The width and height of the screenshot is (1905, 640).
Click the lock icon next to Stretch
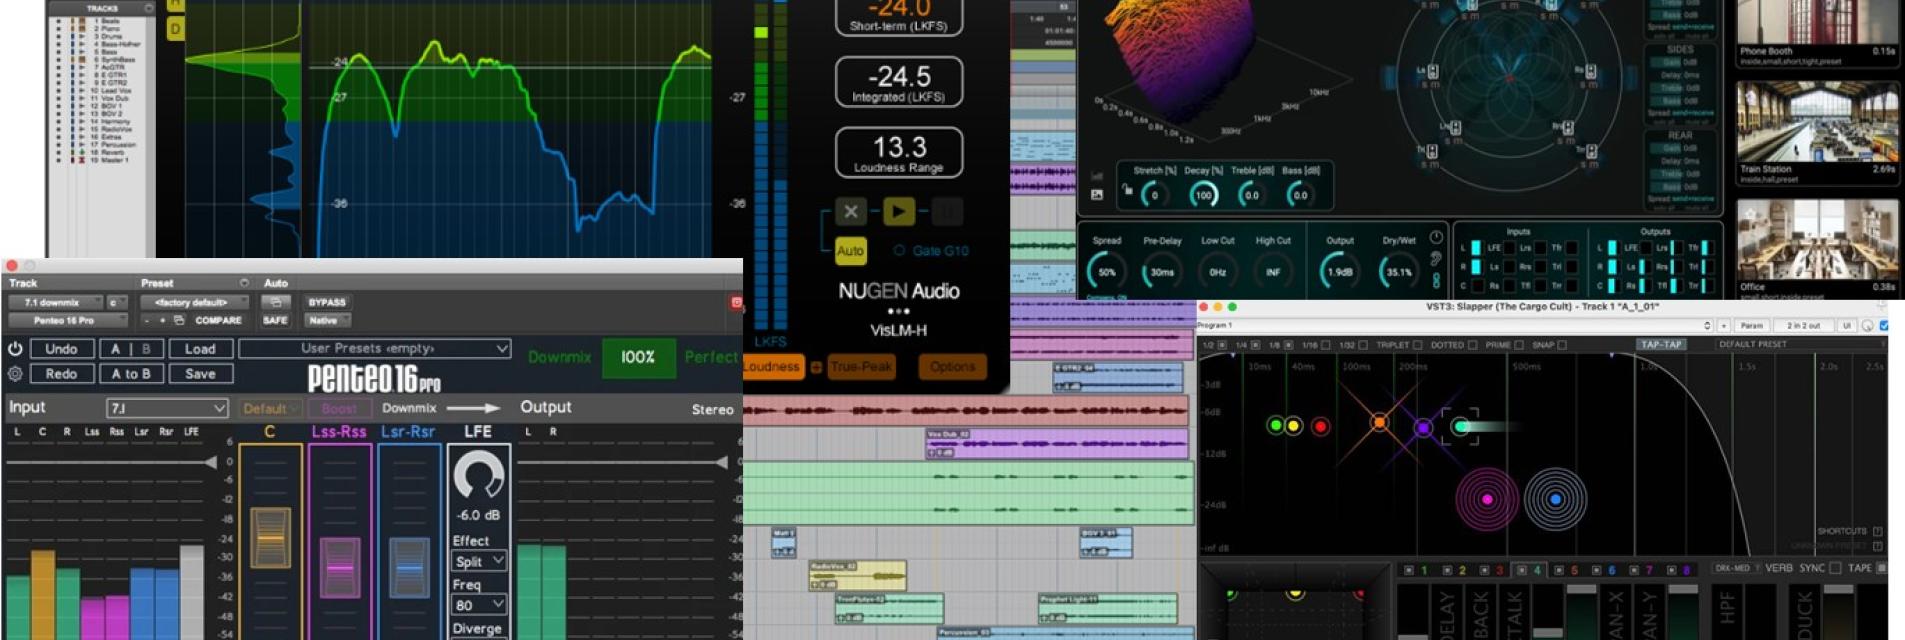click(1127, 189)
